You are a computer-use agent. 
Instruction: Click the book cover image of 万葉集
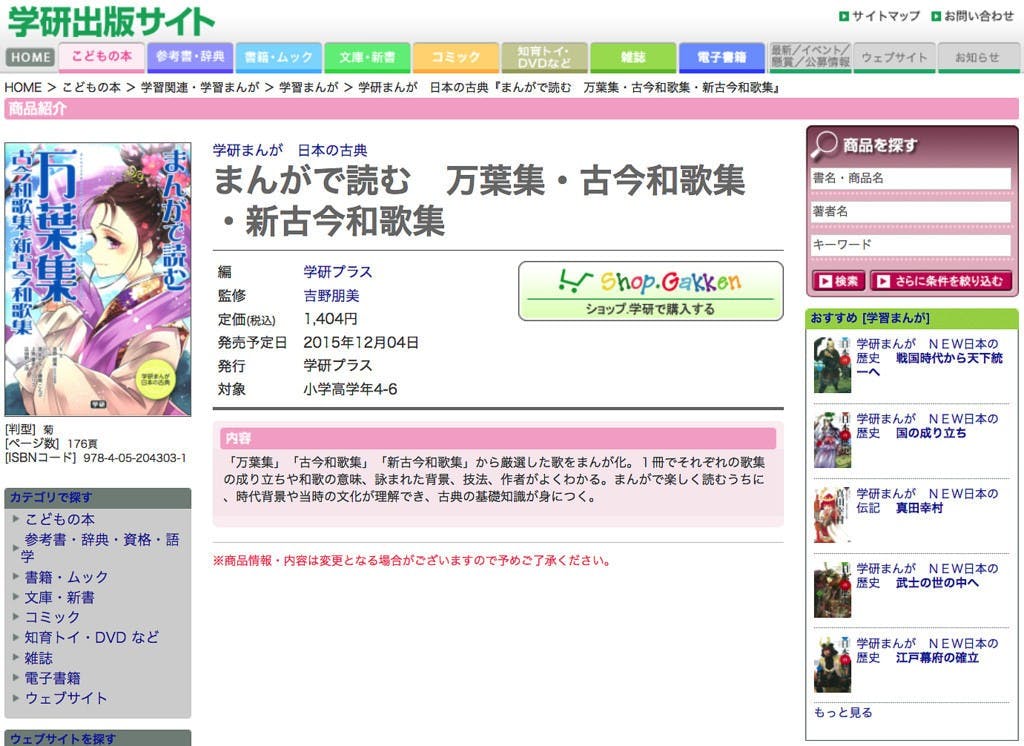pyautogui.click(x=98, y=279)
